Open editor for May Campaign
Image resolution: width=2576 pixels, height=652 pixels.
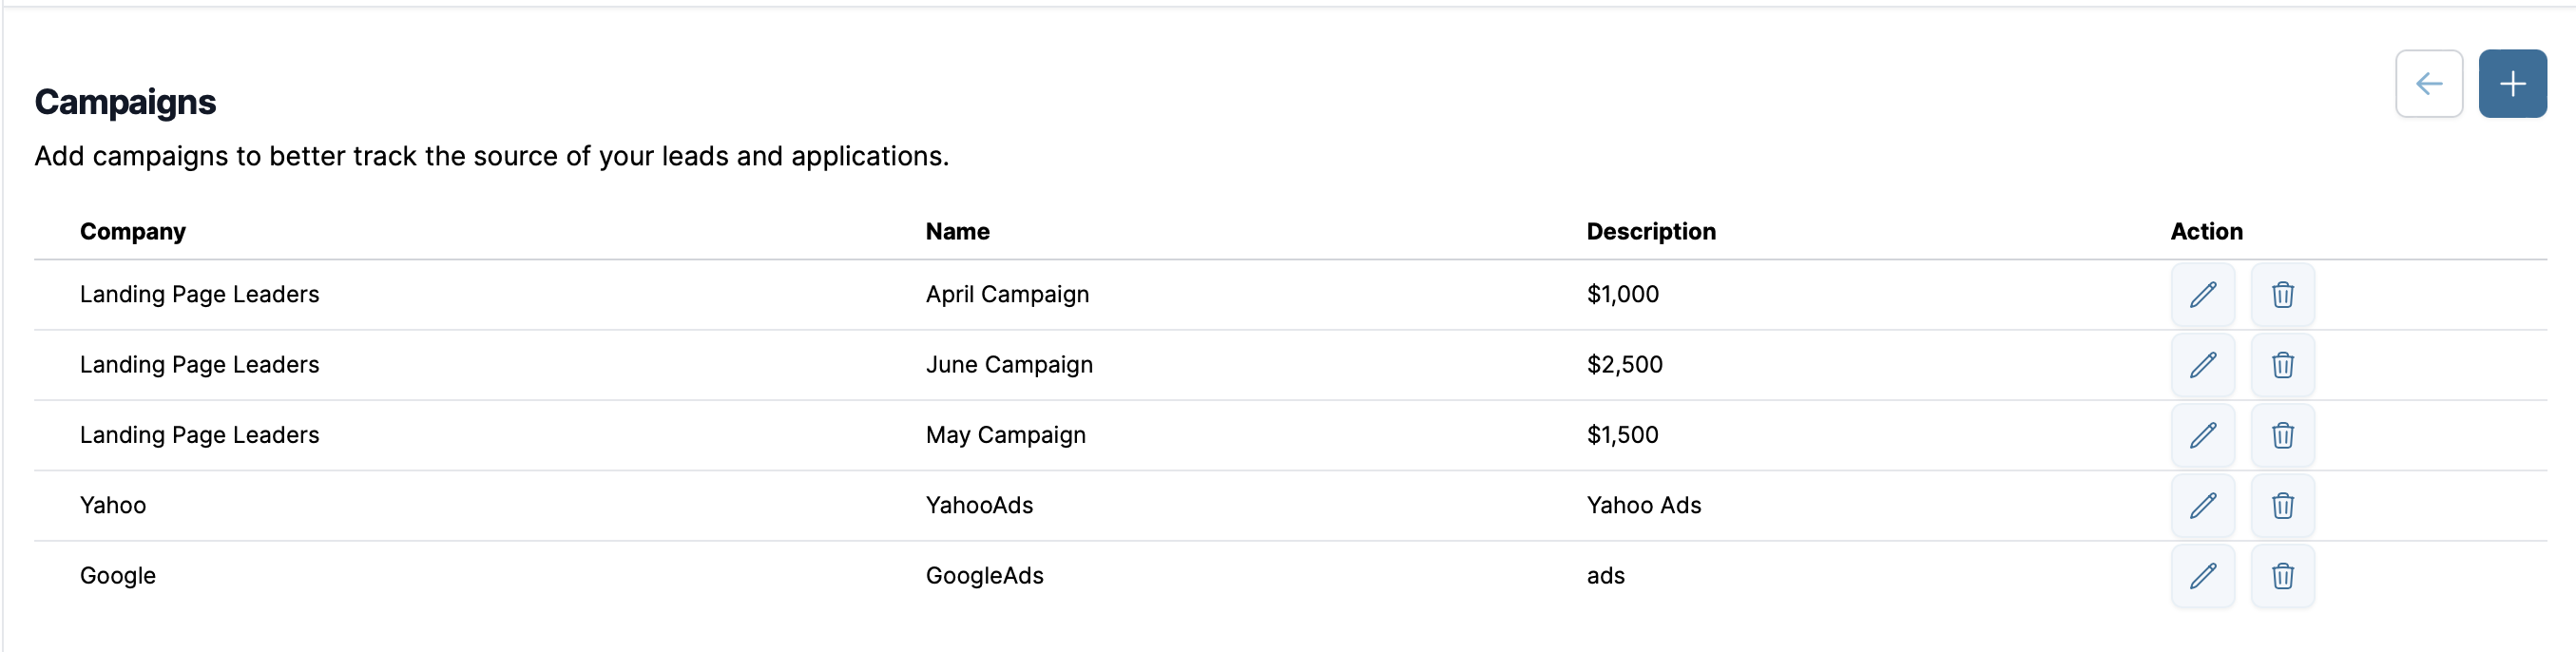(2202, 435)
